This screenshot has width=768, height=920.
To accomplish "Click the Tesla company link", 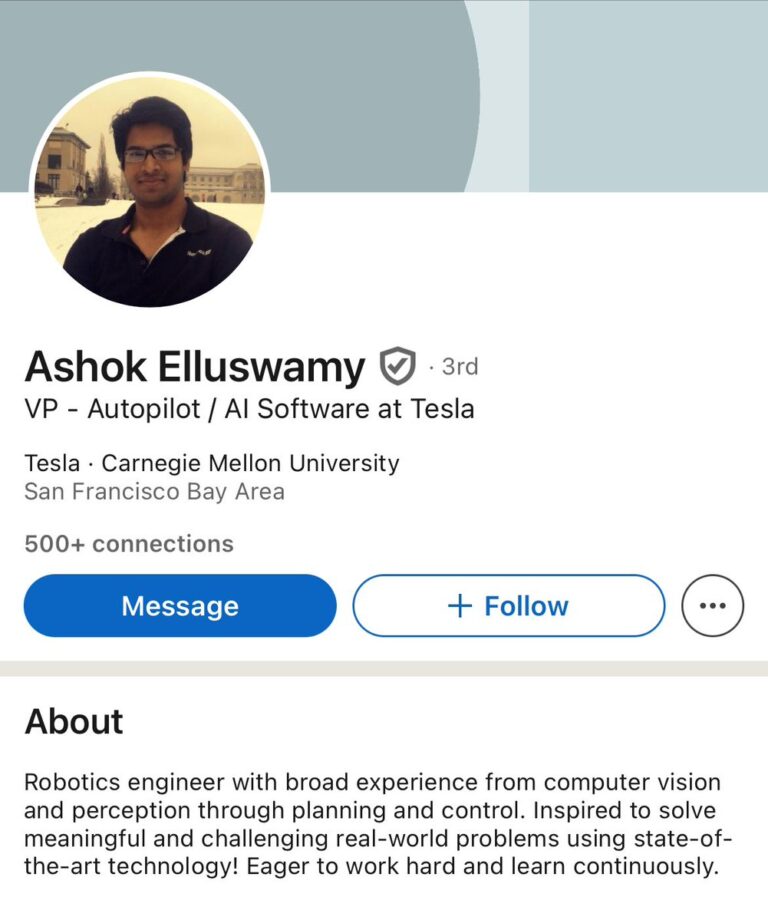I will tap(53, 463).
